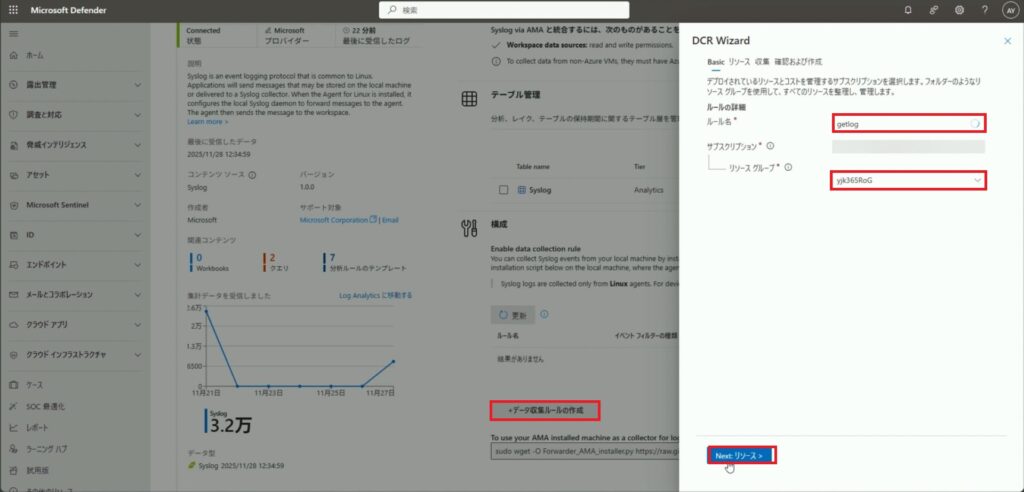
Task: Click the notifications bell icon
Action: click(x=908, y=10)
